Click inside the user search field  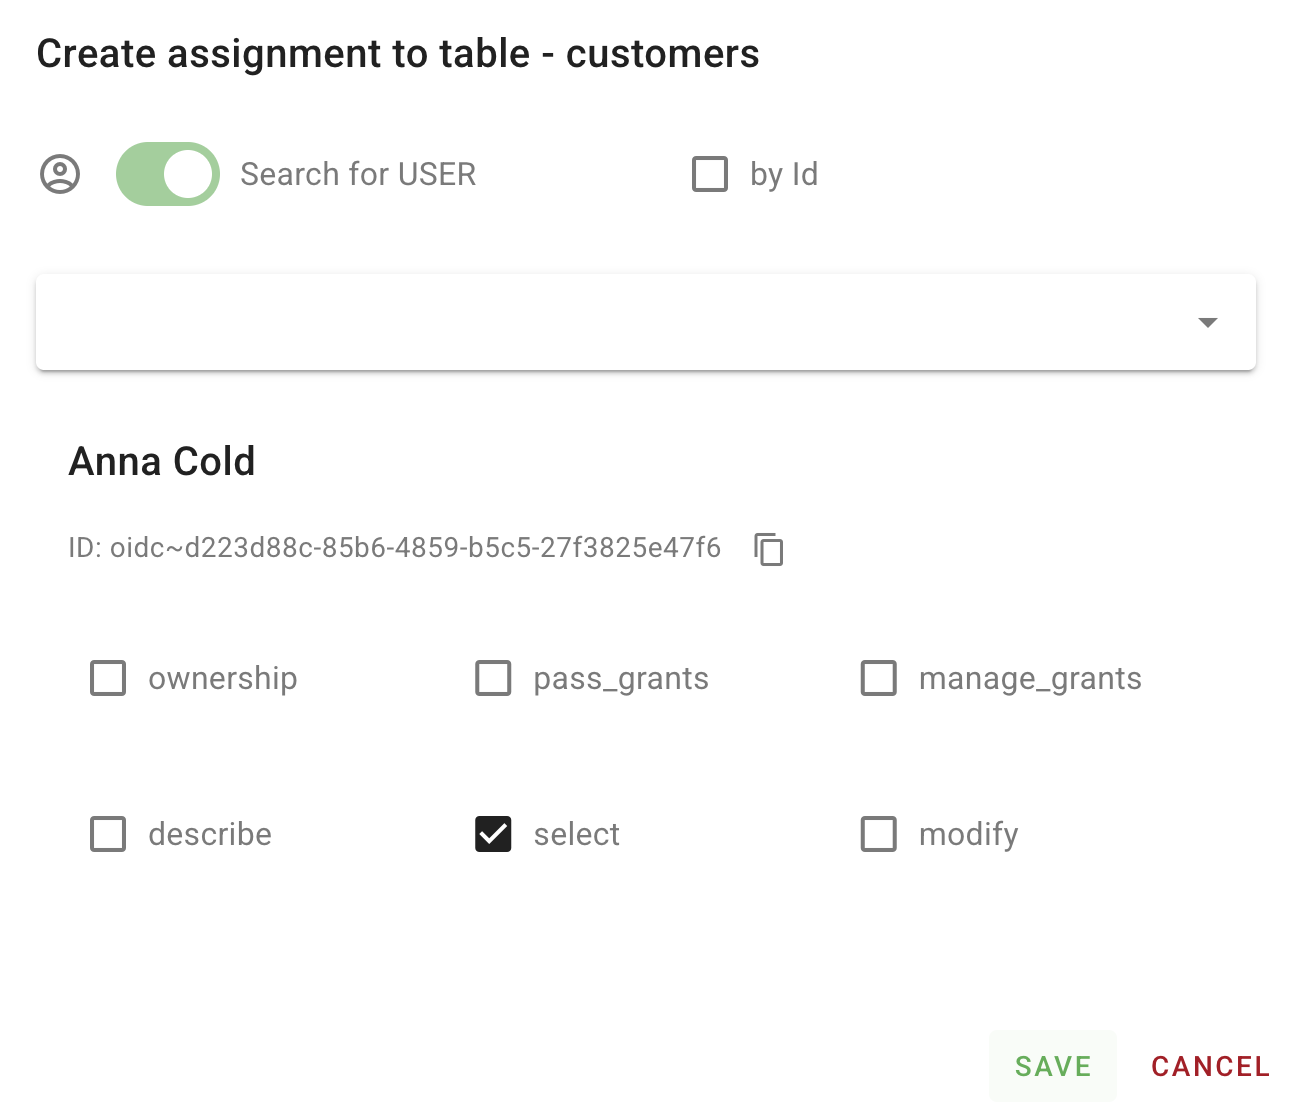tap(600, 322)
